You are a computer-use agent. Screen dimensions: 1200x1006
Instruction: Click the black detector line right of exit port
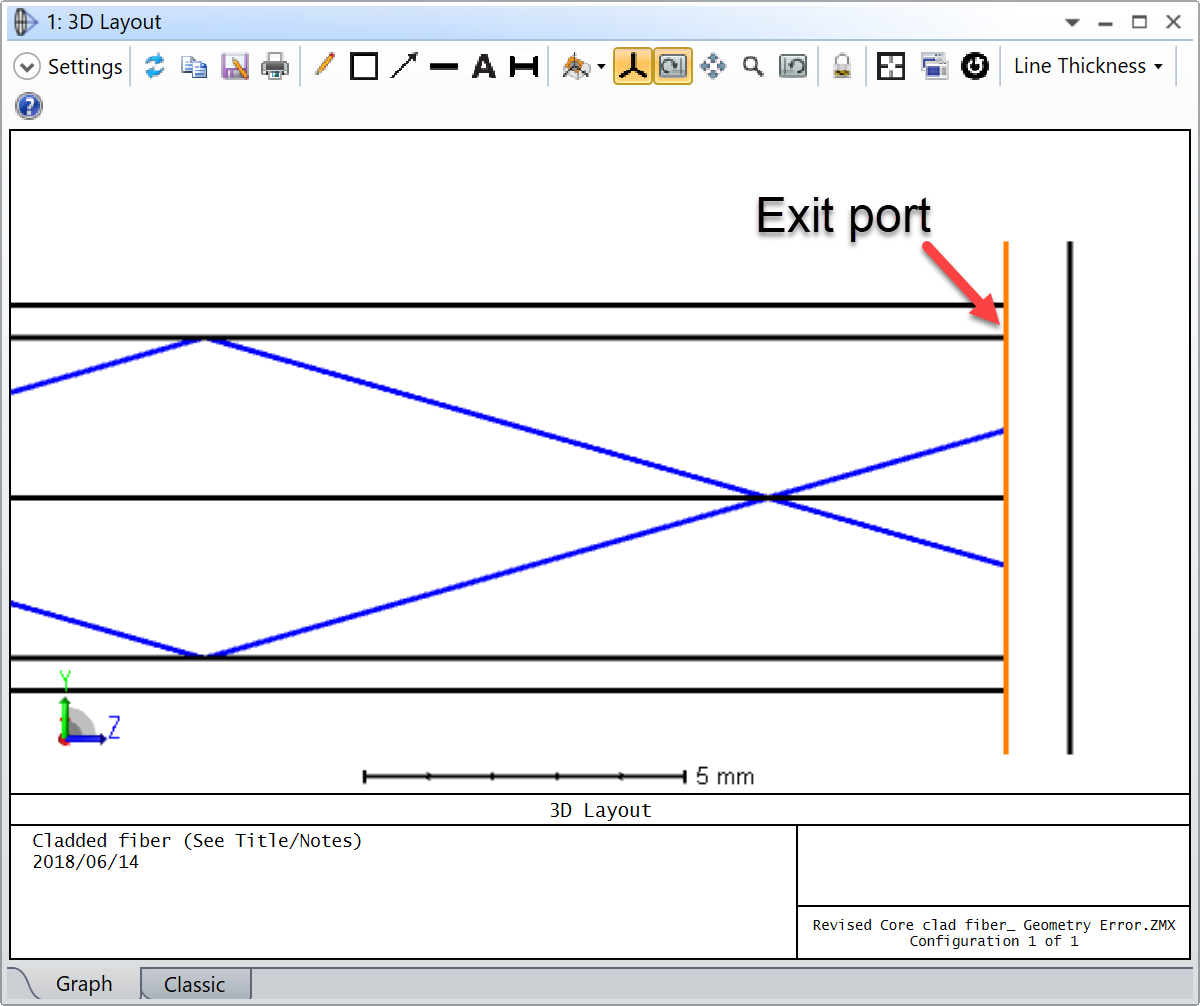click(1070, 497)
